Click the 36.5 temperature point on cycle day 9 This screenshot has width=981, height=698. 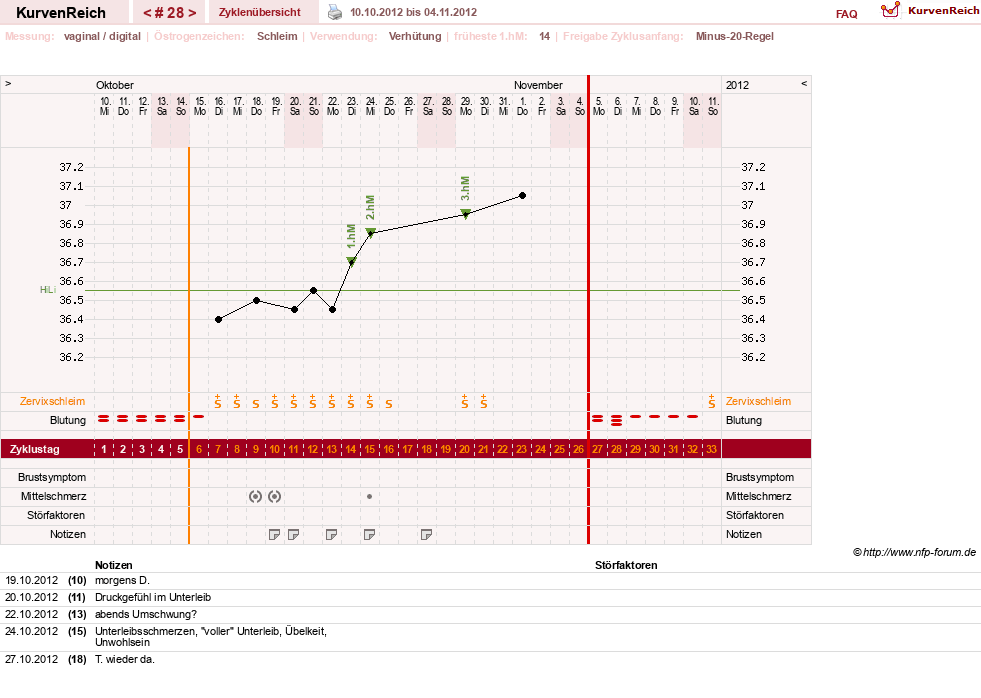pyautogui.click(x=257, y=301)
